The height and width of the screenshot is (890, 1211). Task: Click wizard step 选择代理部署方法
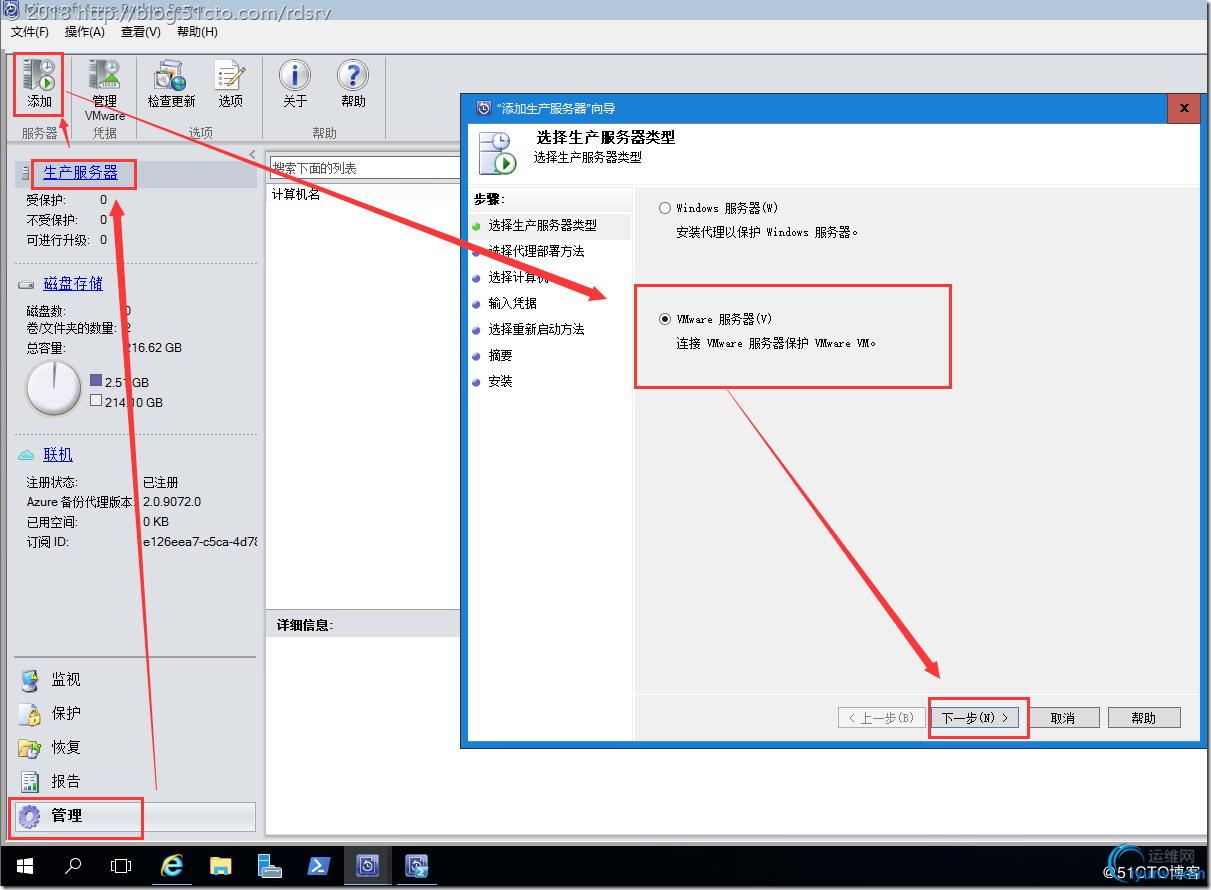[536, 251]
